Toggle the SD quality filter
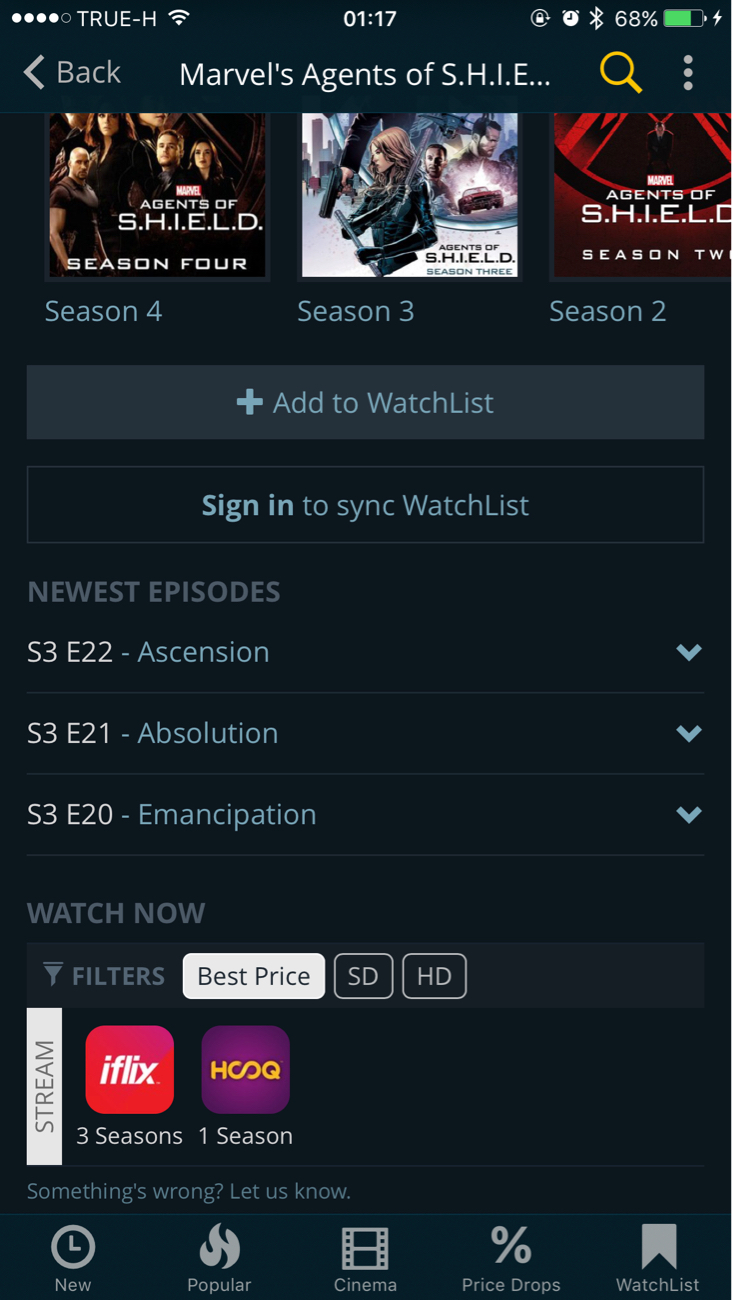 pyautogui.click(x=363, y=976)
